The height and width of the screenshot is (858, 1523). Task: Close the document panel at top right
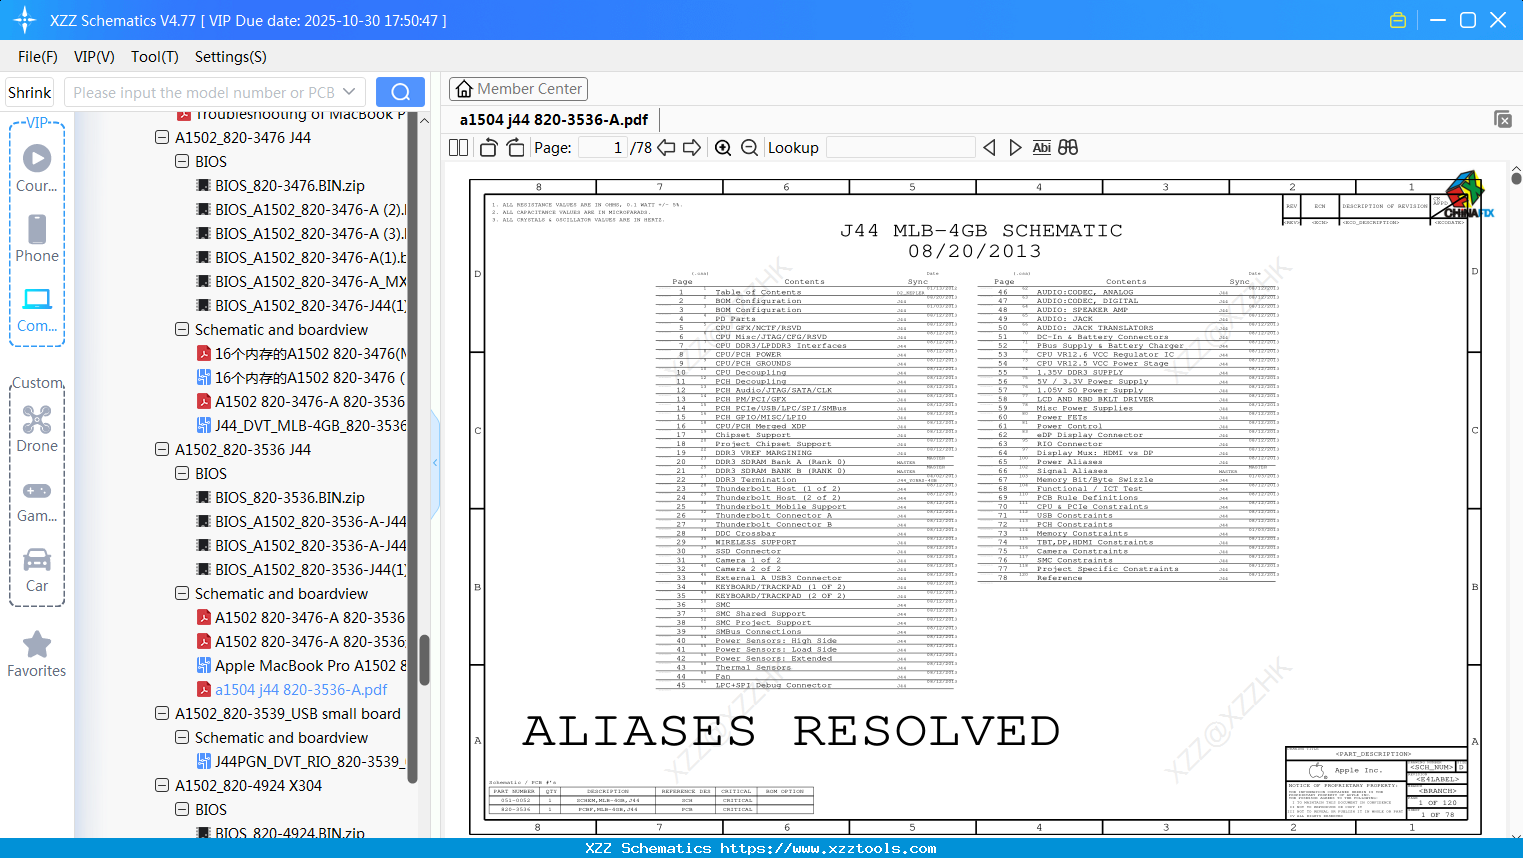(1503, 119)
